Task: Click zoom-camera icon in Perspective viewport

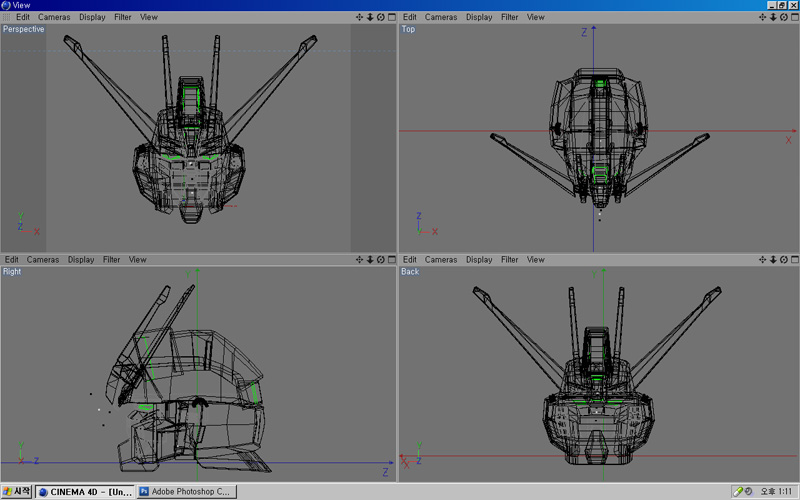Action: click(x=370, y=17)
